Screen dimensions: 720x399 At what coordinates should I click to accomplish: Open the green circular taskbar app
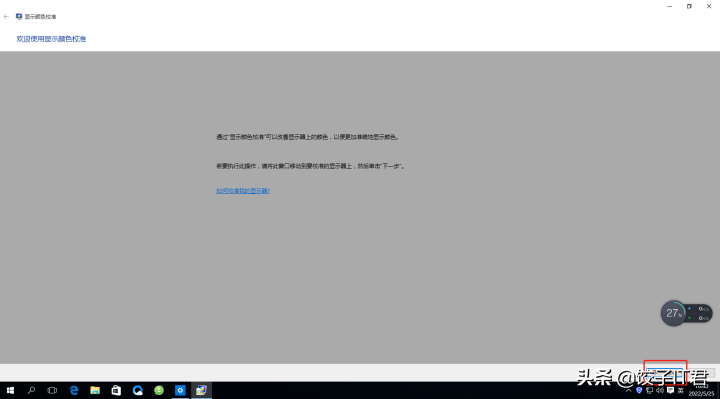[x=159, y=390]
